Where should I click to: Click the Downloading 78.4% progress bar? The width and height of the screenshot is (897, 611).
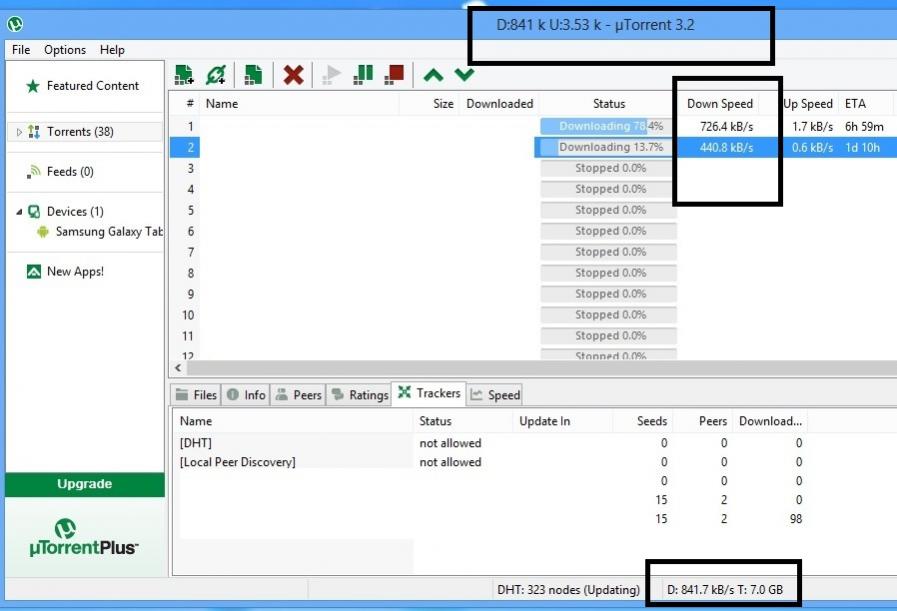pyautogui.click(x=608, y=126)
